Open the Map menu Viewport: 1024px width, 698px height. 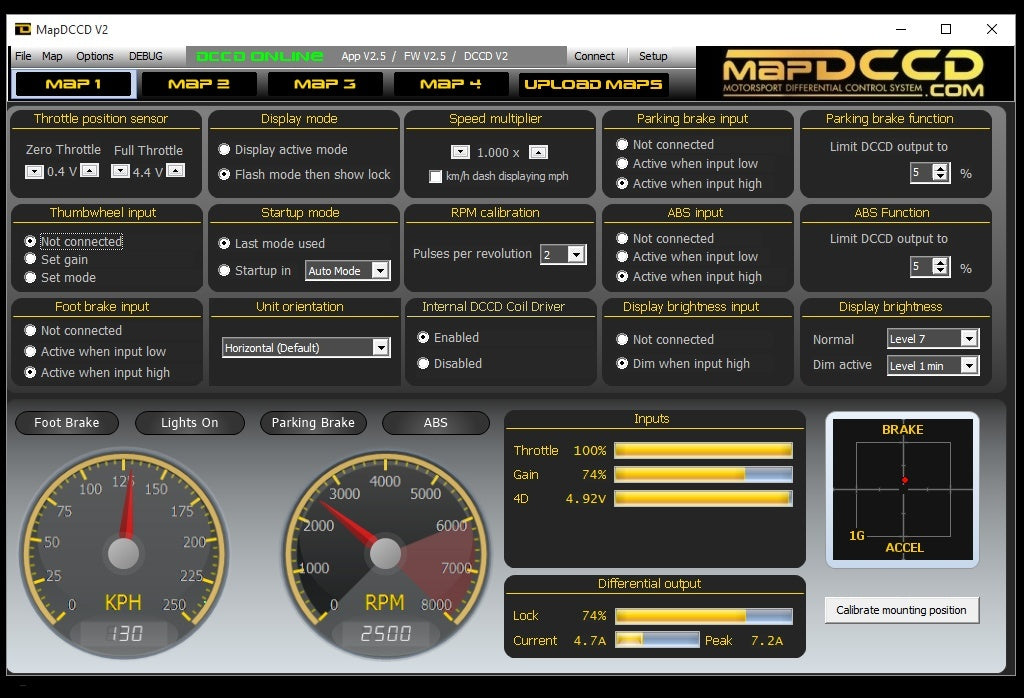pos(52,56)
